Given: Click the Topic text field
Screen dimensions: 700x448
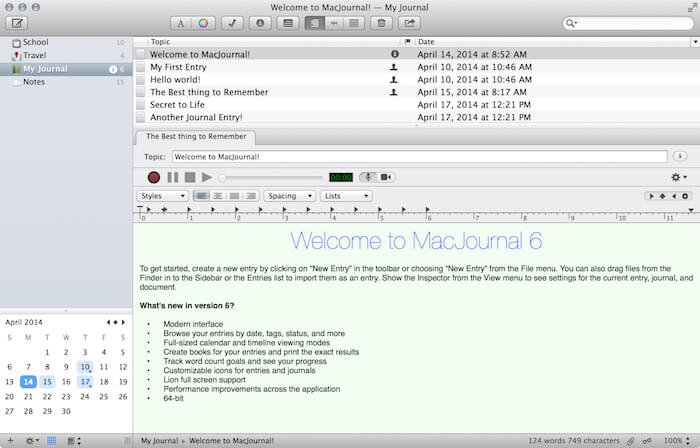Looking at the screenshot, I should click(420, 157).
